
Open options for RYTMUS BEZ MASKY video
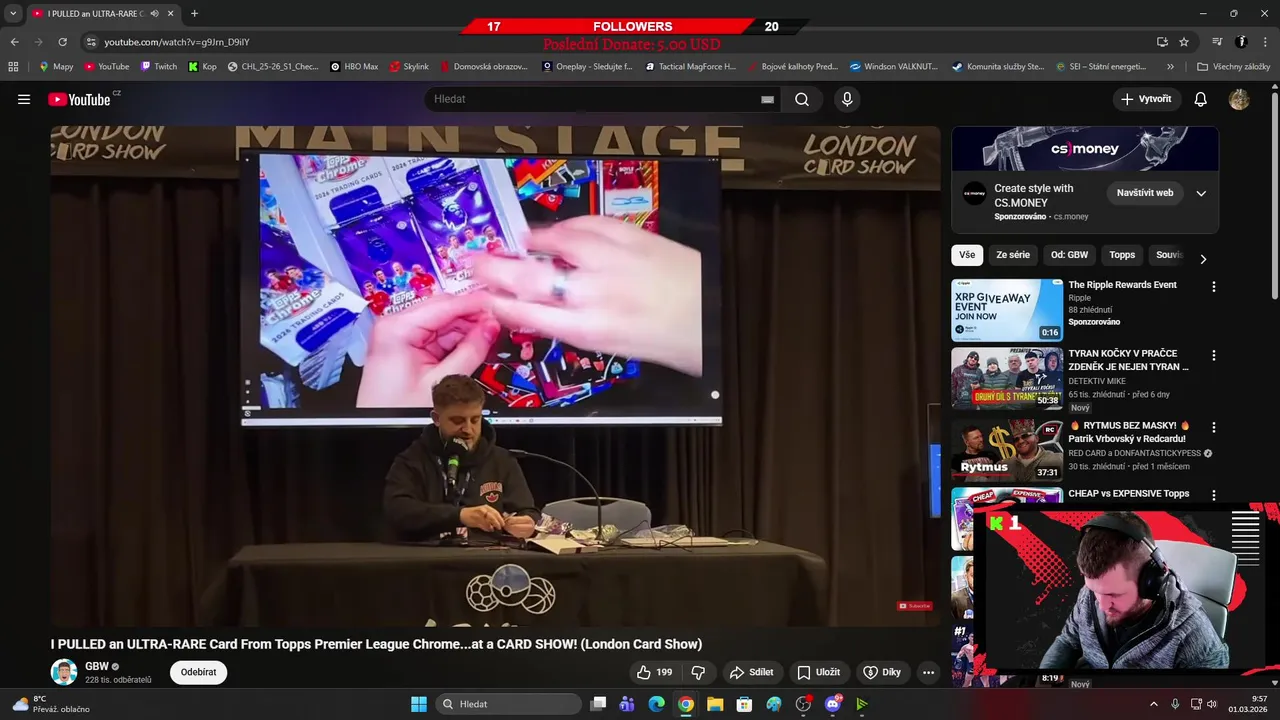pyautogui.click(x=1214, y=427)
